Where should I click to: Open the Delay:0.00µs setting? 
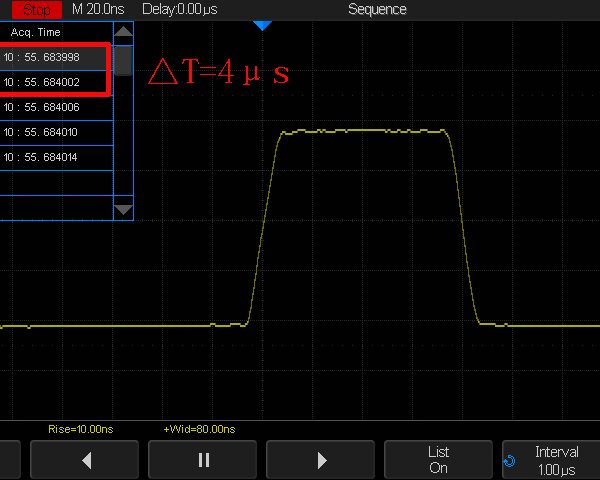[x=179, y=9]
